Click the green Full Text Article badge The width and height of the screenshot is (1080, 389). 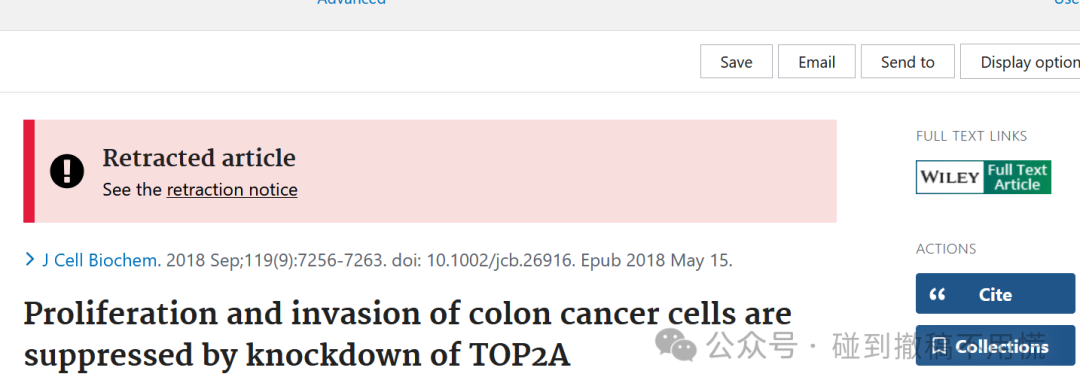click(x=1017, y=177)
